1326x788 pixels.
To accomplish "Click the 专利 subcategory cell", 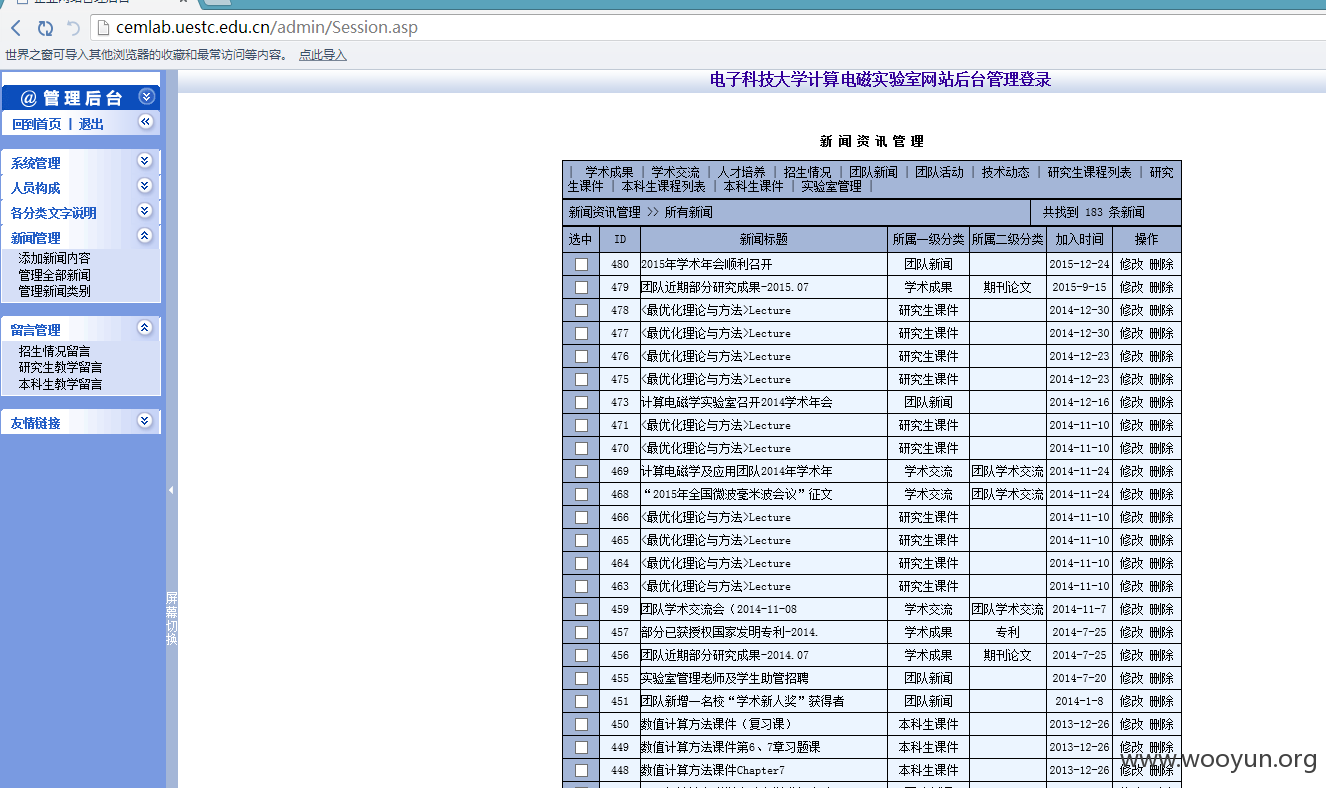I will point(1007,632).
